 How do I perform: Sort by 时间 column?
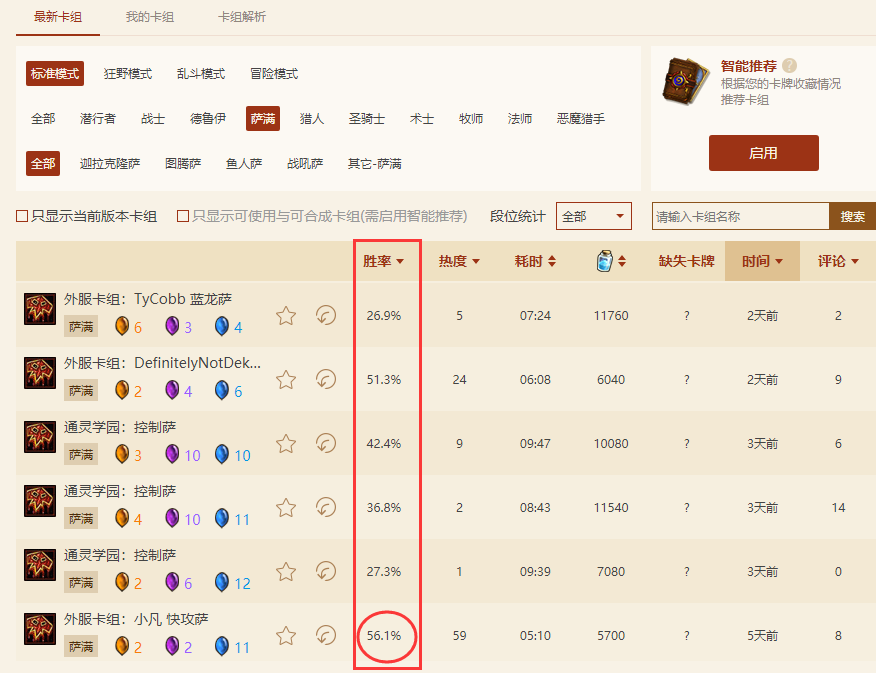762,261
